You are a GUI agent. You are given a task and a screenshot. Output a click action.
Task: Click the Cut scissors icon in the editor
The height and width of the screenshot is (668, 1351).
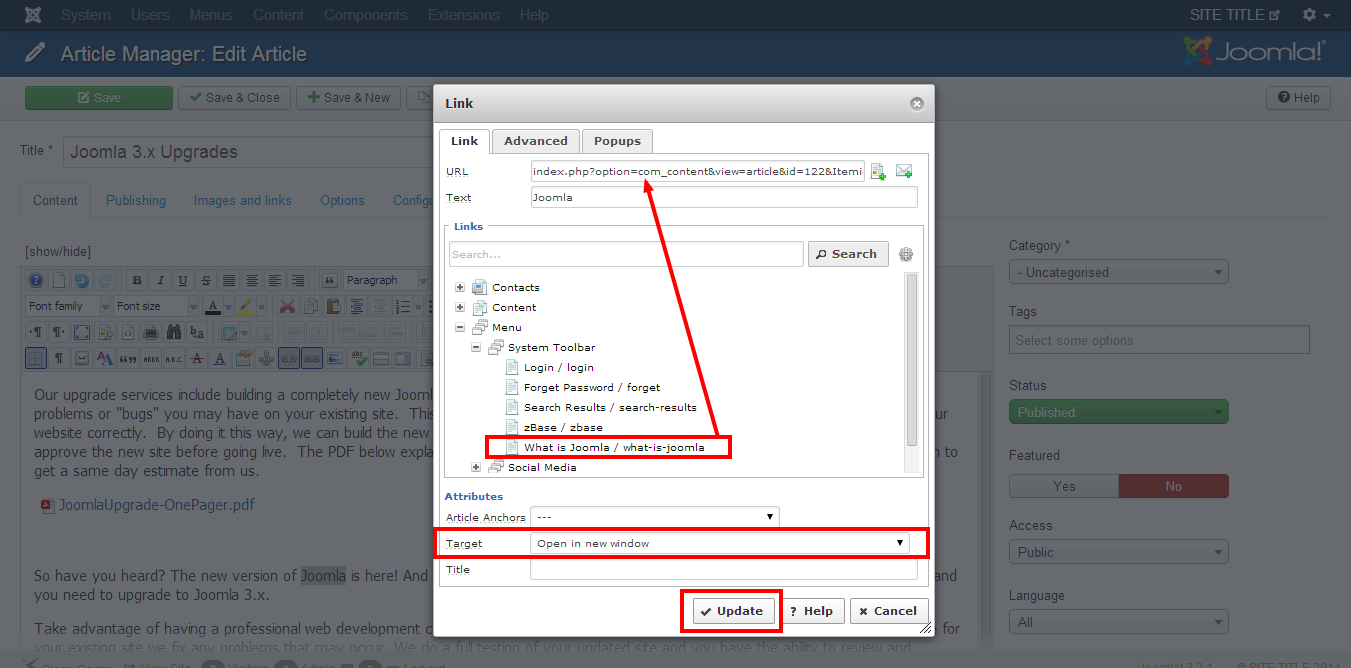287,306
